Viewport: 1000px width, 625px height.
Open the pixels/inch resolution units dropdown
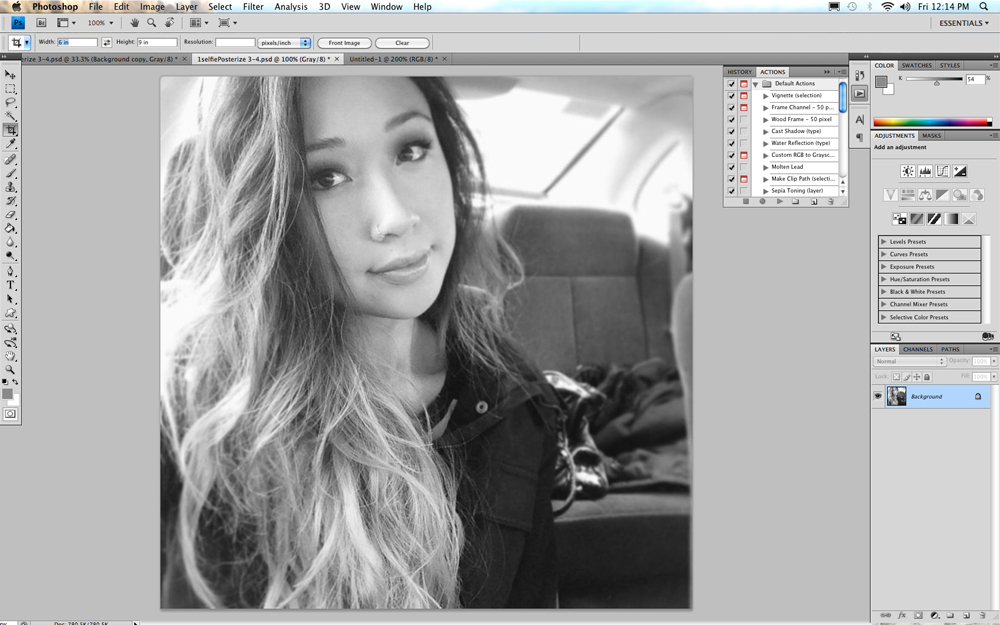(x=284, y=43)
